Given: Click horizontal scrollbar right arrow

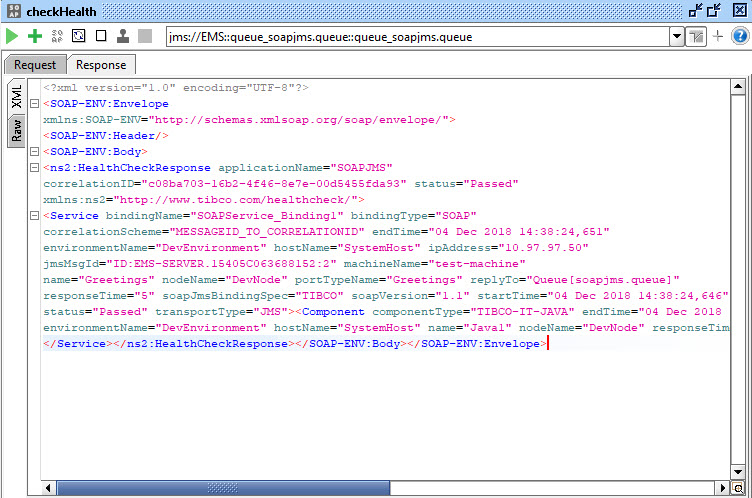Looking at the screenshot, I should tap(723, 488).
